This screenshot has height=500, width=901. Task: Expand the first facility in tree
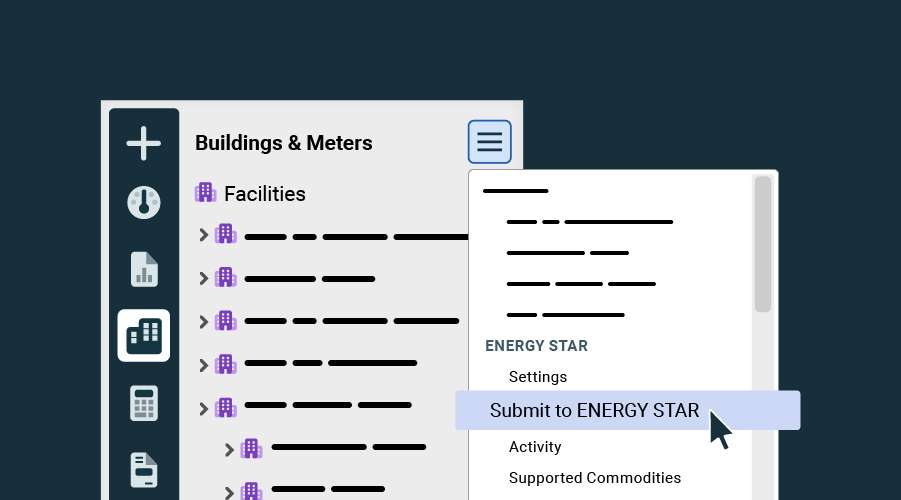pyautogui.click(x=203, y=235)
